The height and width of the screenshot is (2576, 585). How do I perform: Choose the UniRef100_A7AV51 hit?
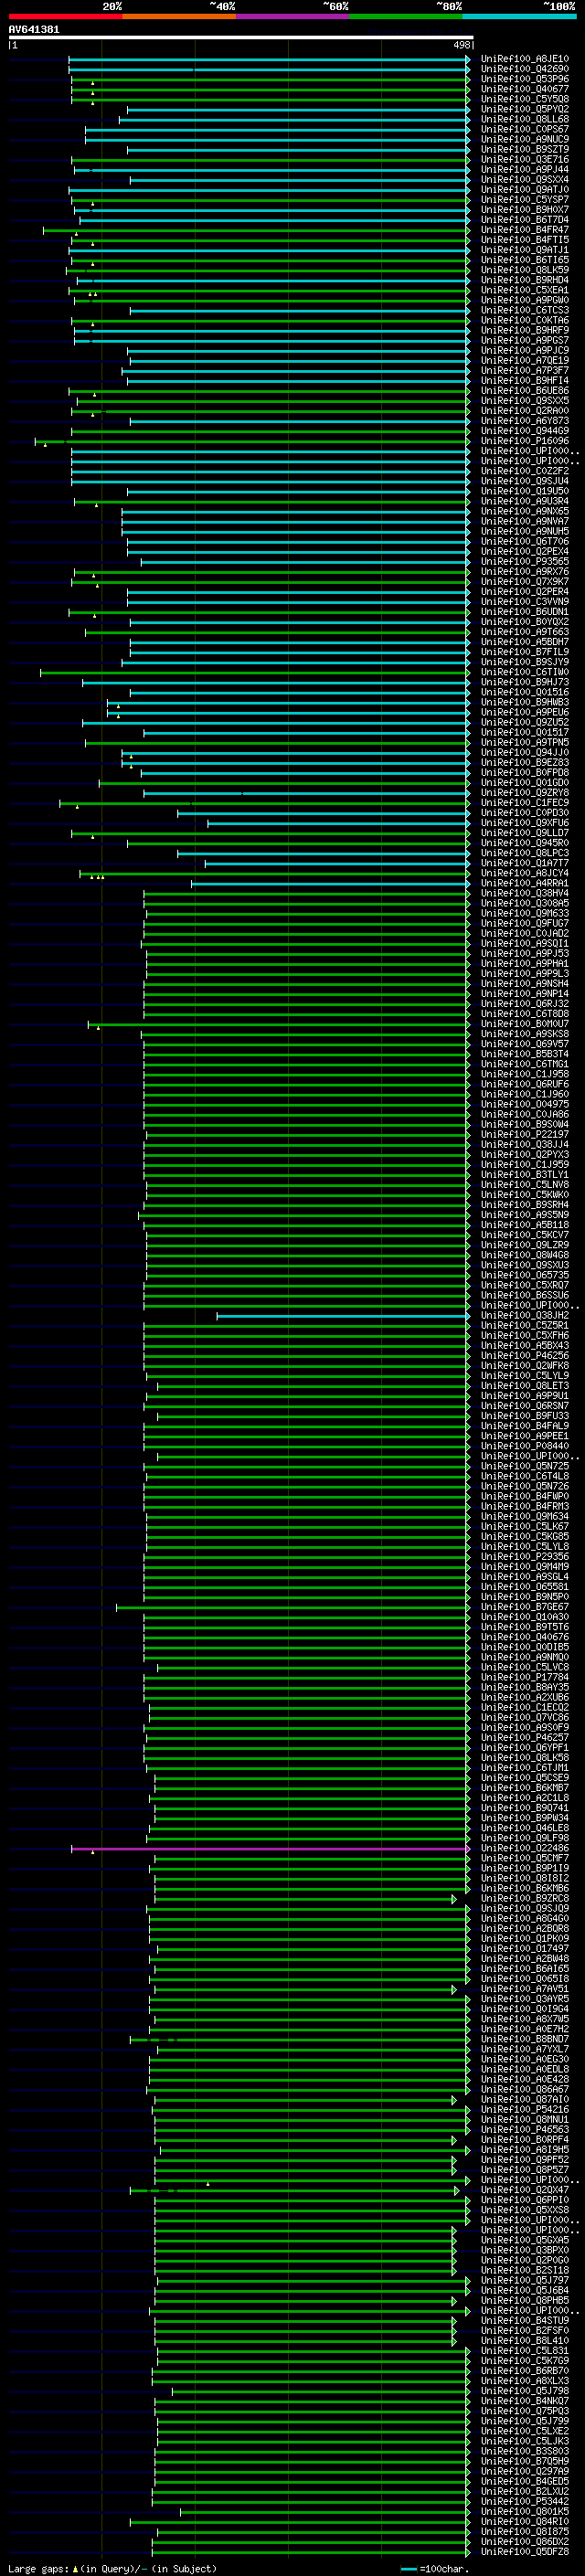(x=525, y=1989)
